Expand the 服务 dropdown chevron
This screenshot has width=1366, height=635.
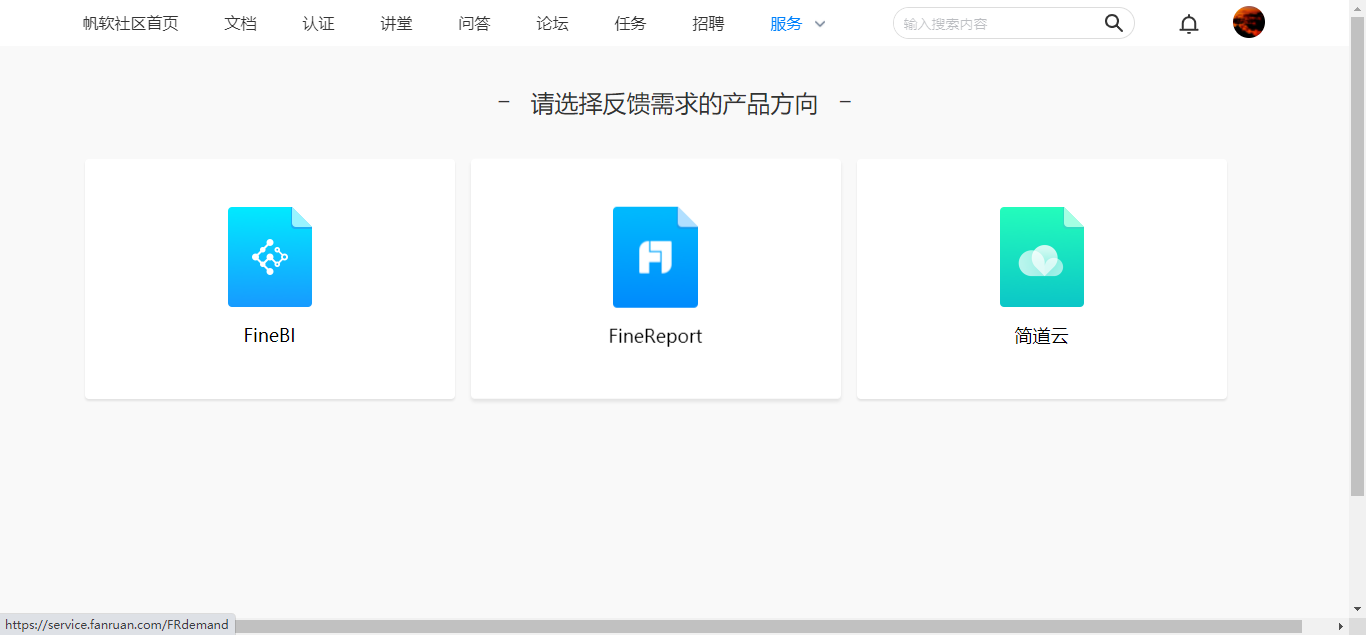pyautogui.click(x=820, y=24)
